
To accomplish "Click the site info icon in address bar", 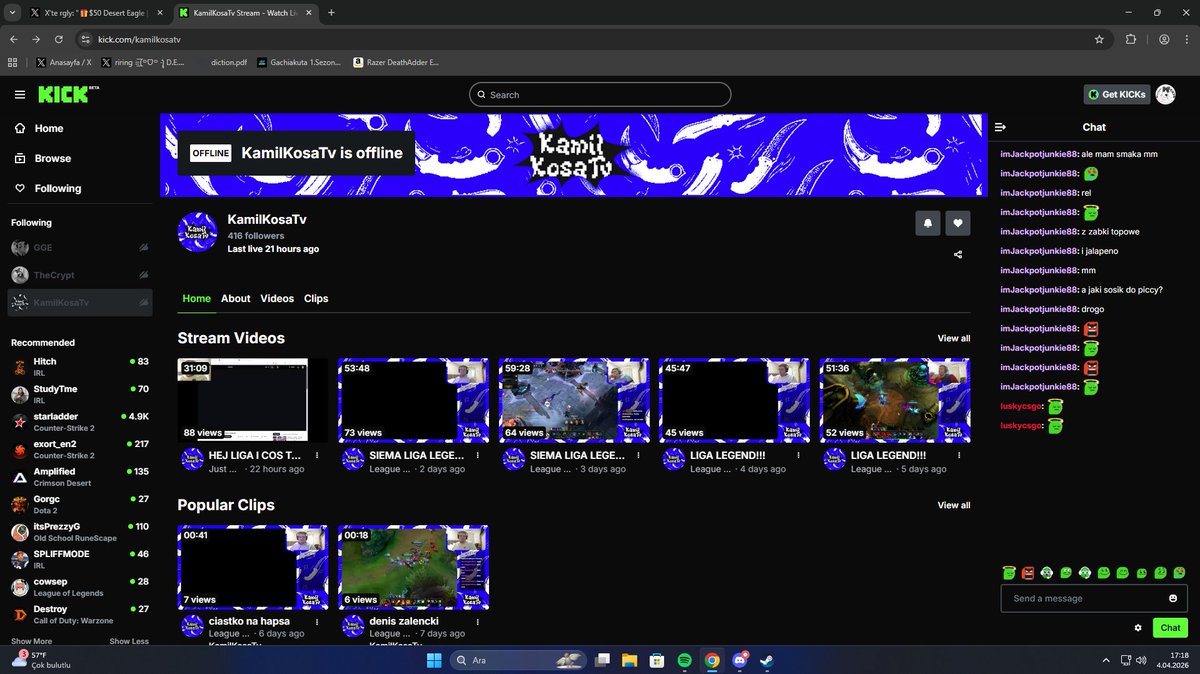I will point(85,39).
